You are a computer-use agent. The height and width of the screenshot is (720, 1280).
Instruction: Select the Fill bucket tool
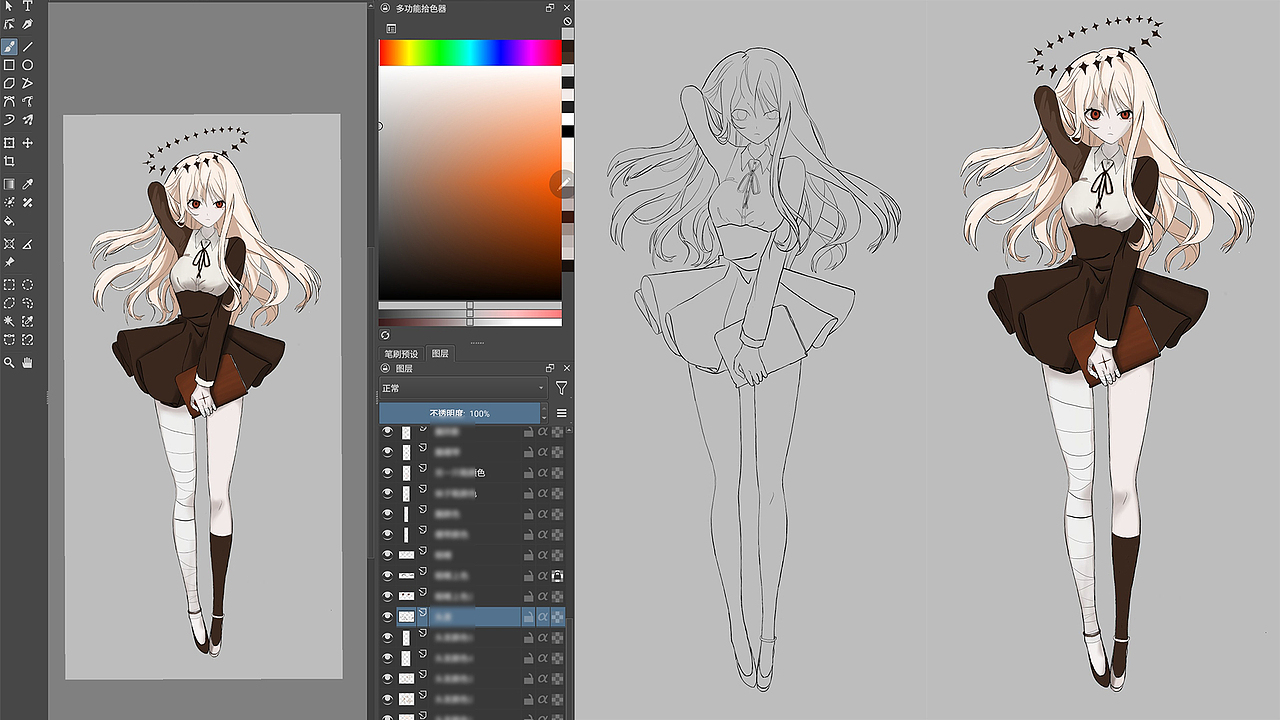(x=9, y=220)
